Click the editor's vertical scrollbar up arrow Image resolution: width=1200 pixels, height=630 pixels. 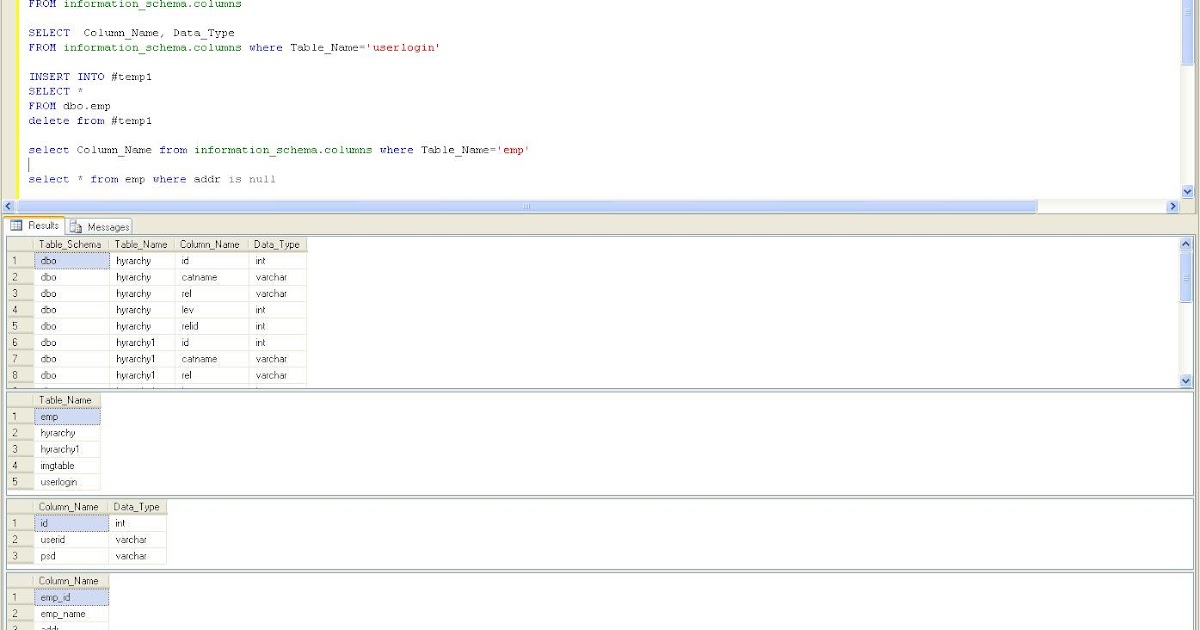tap(1188, 5)
